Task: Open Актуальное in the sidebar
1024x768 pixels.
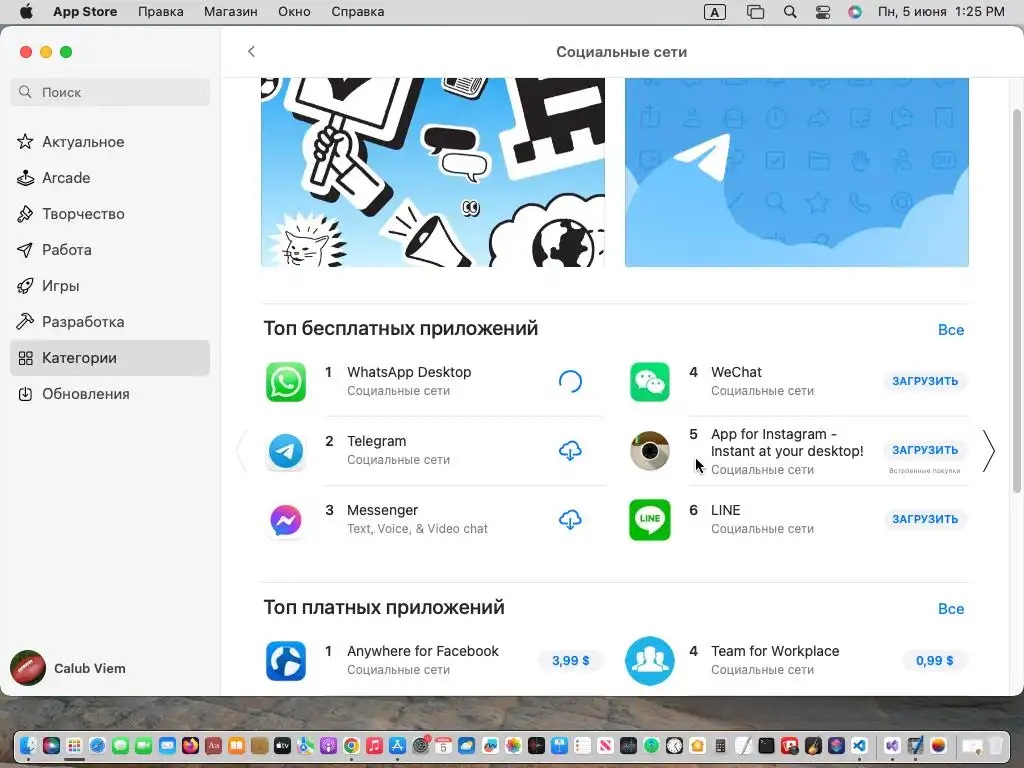Action: coord(110,142)
